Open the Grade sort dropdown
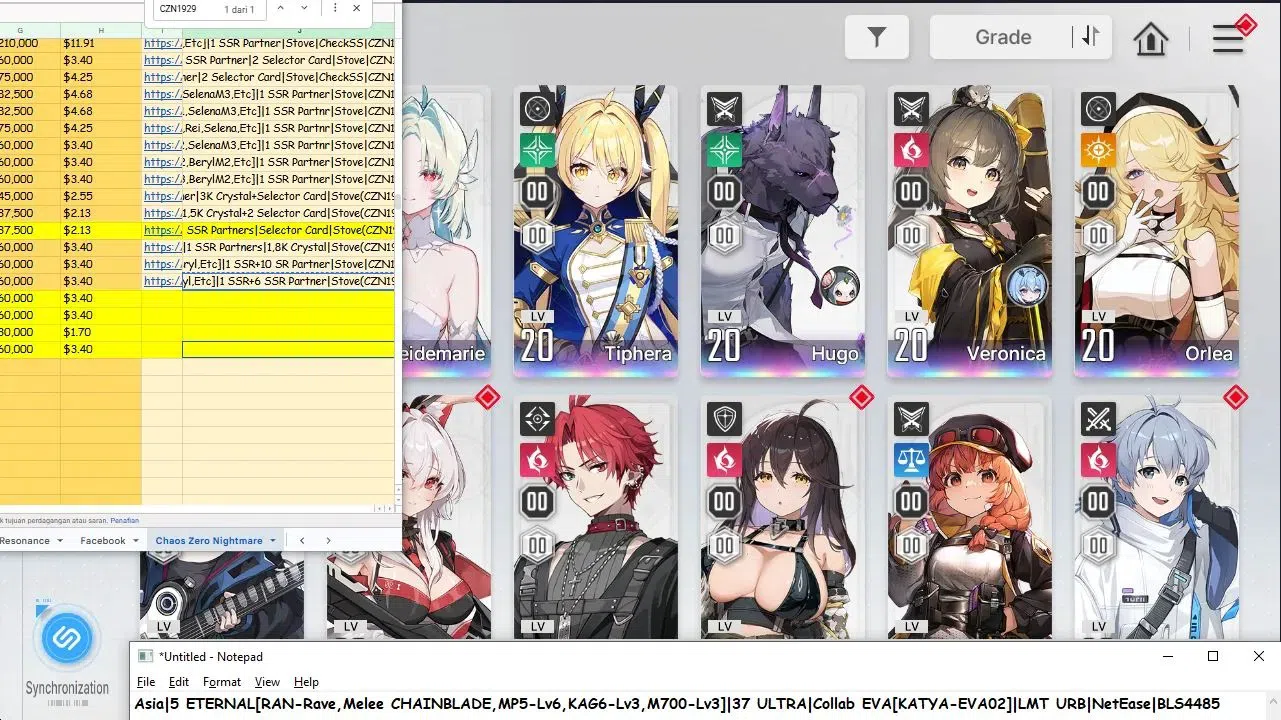The height and width of the screenshot is (720, 1281). (1003, 37)
